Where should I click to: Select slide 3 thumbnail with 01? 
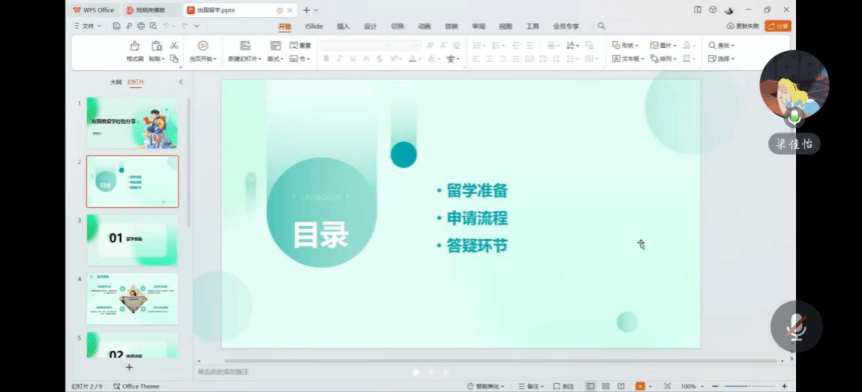[x=132, y=240]
